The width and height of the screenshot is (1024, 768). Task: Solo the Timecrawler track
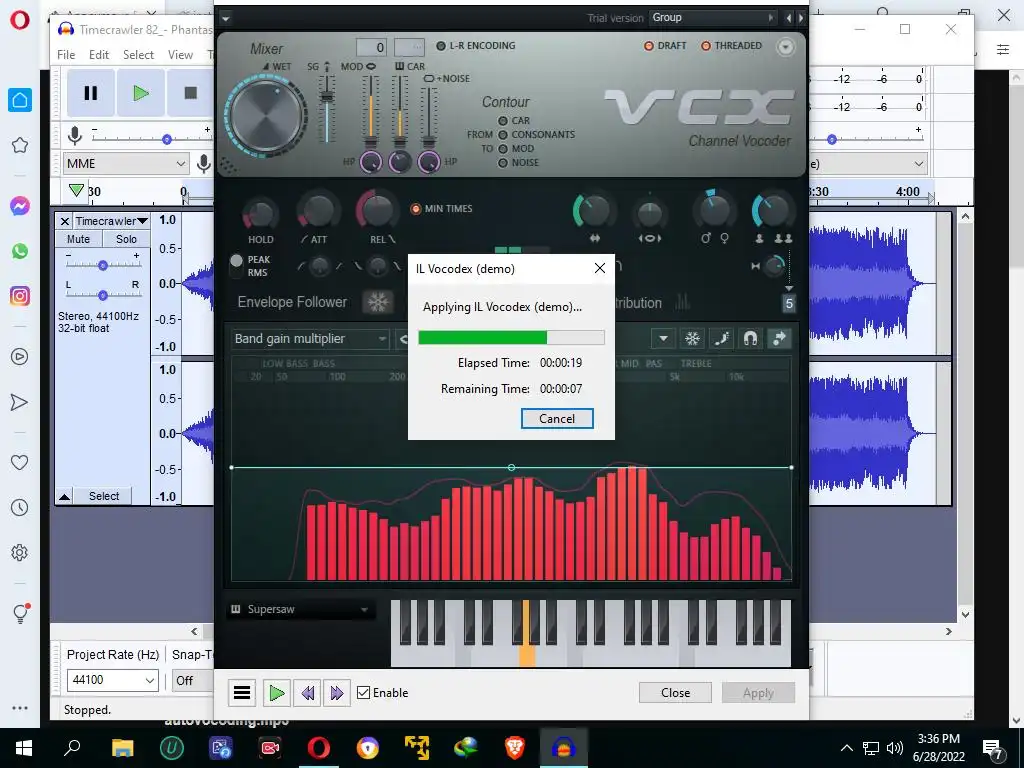pyautogui.click(x=126, y=239)
